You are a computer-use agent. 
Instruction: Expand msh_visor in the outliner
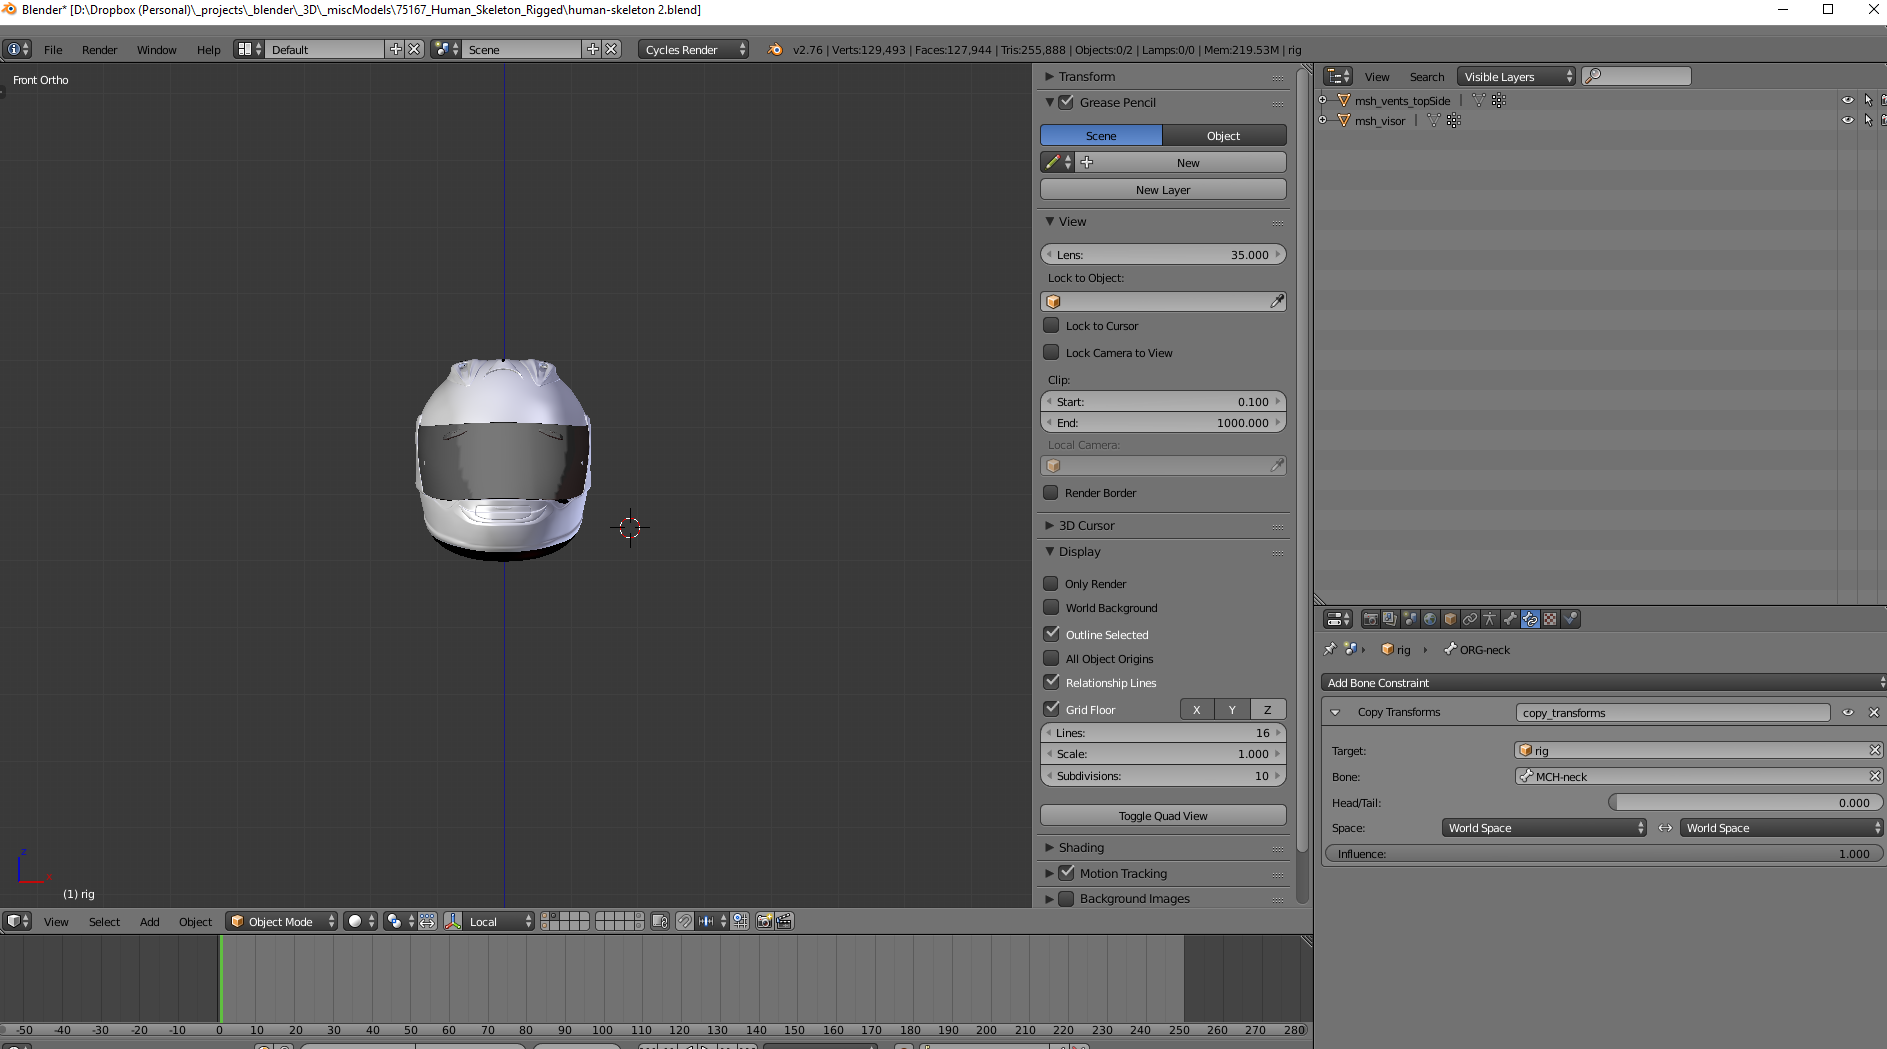click(1323, 120)
